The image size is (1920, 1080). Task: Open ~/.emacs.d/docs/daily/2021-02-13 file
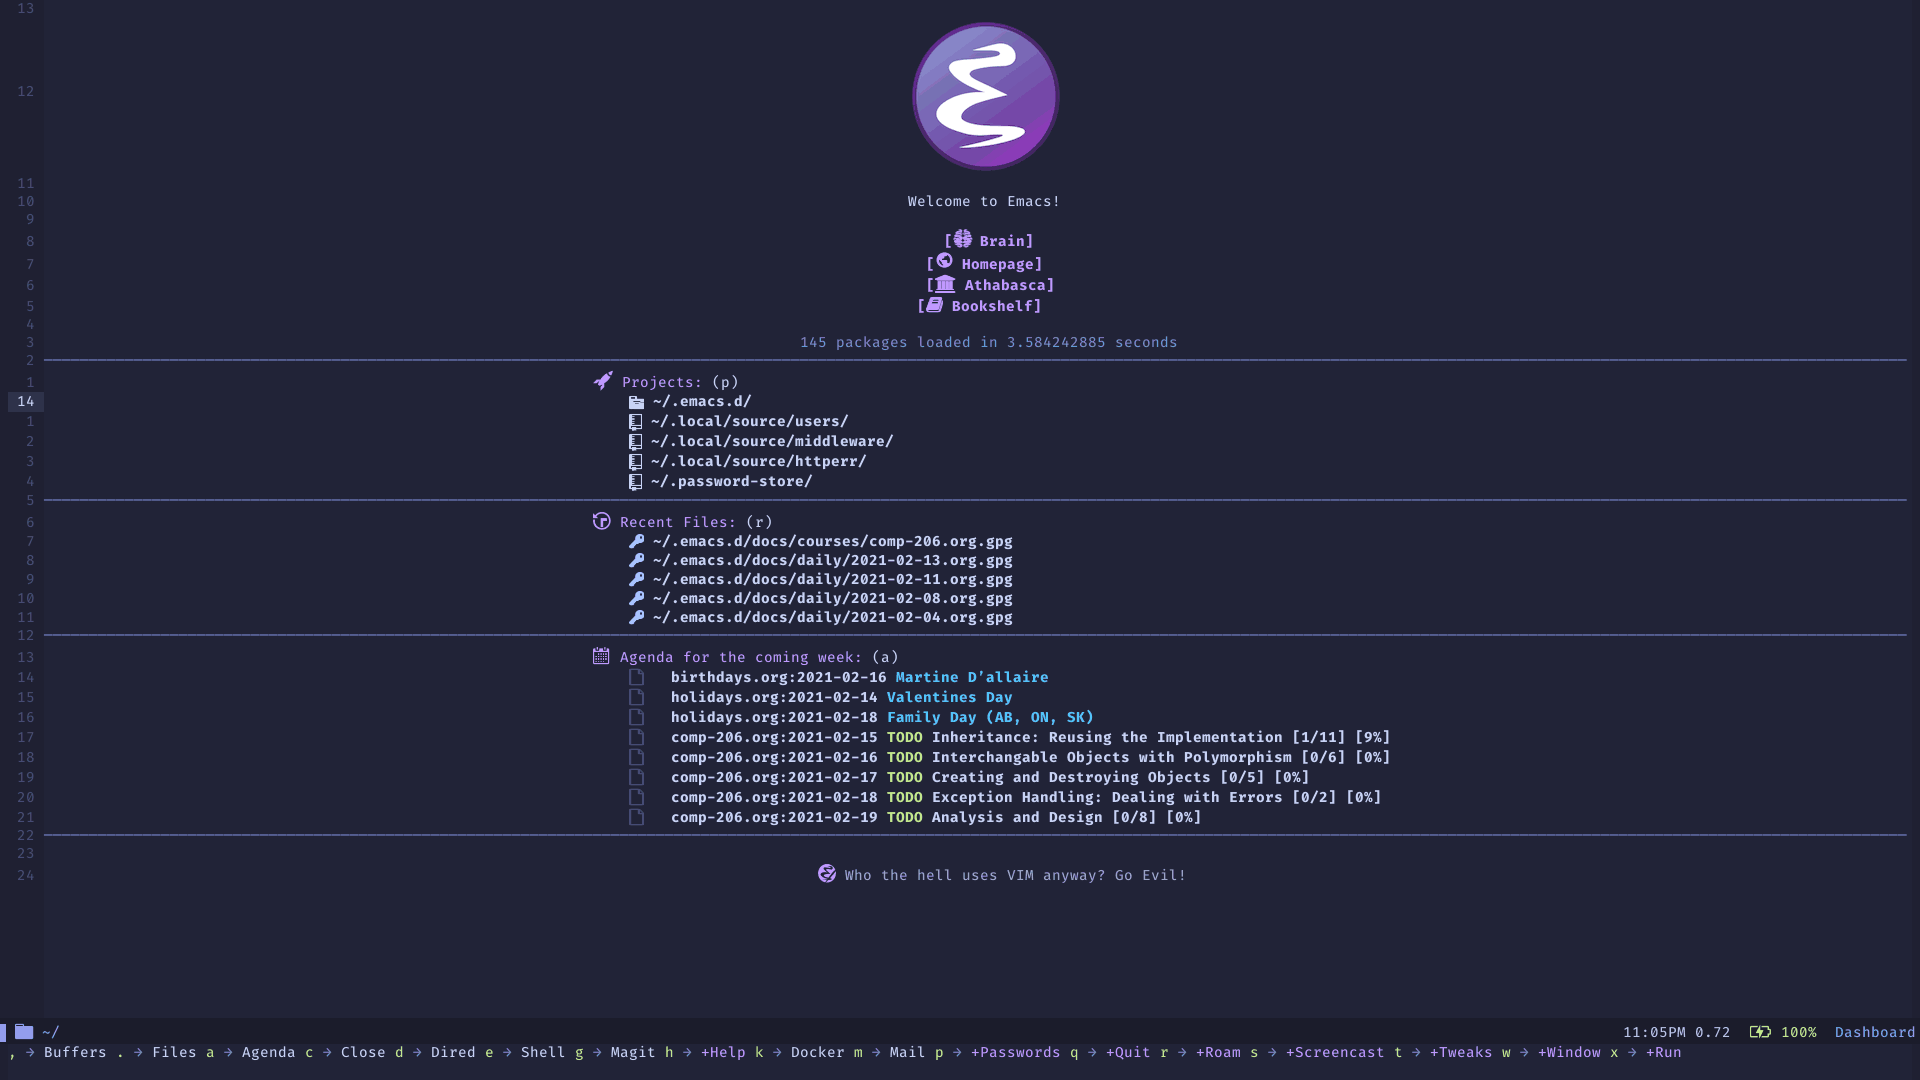click(x=831, y=559)
